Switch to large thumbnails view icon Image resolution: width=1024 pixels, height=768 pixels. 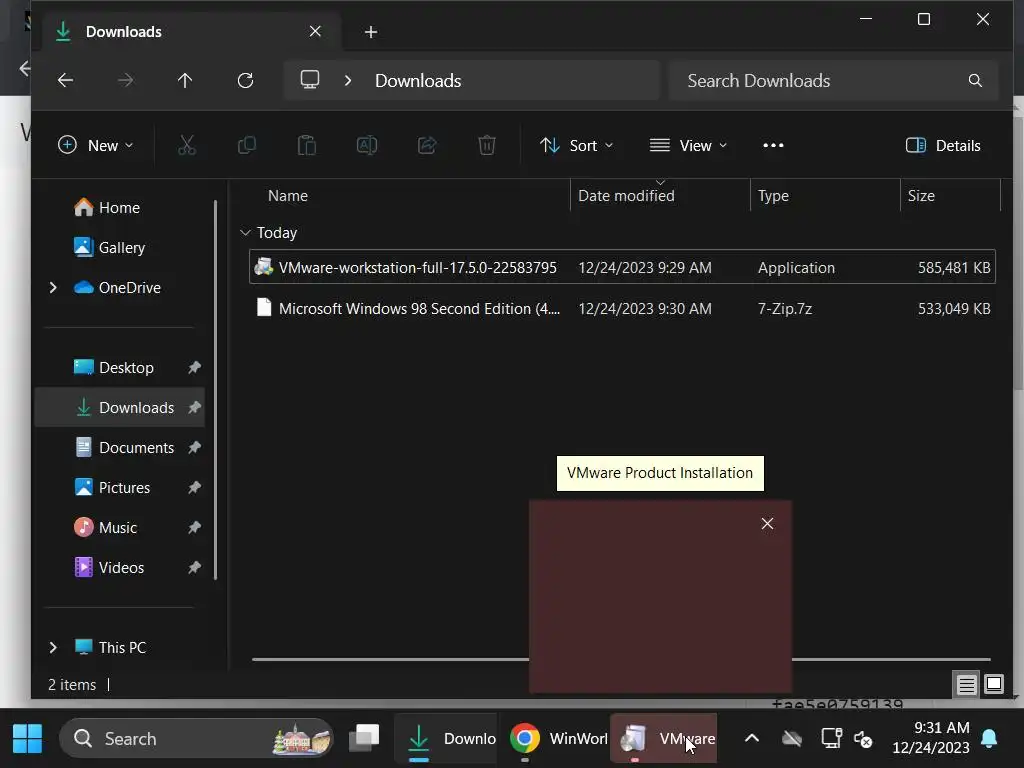point(994,684)
